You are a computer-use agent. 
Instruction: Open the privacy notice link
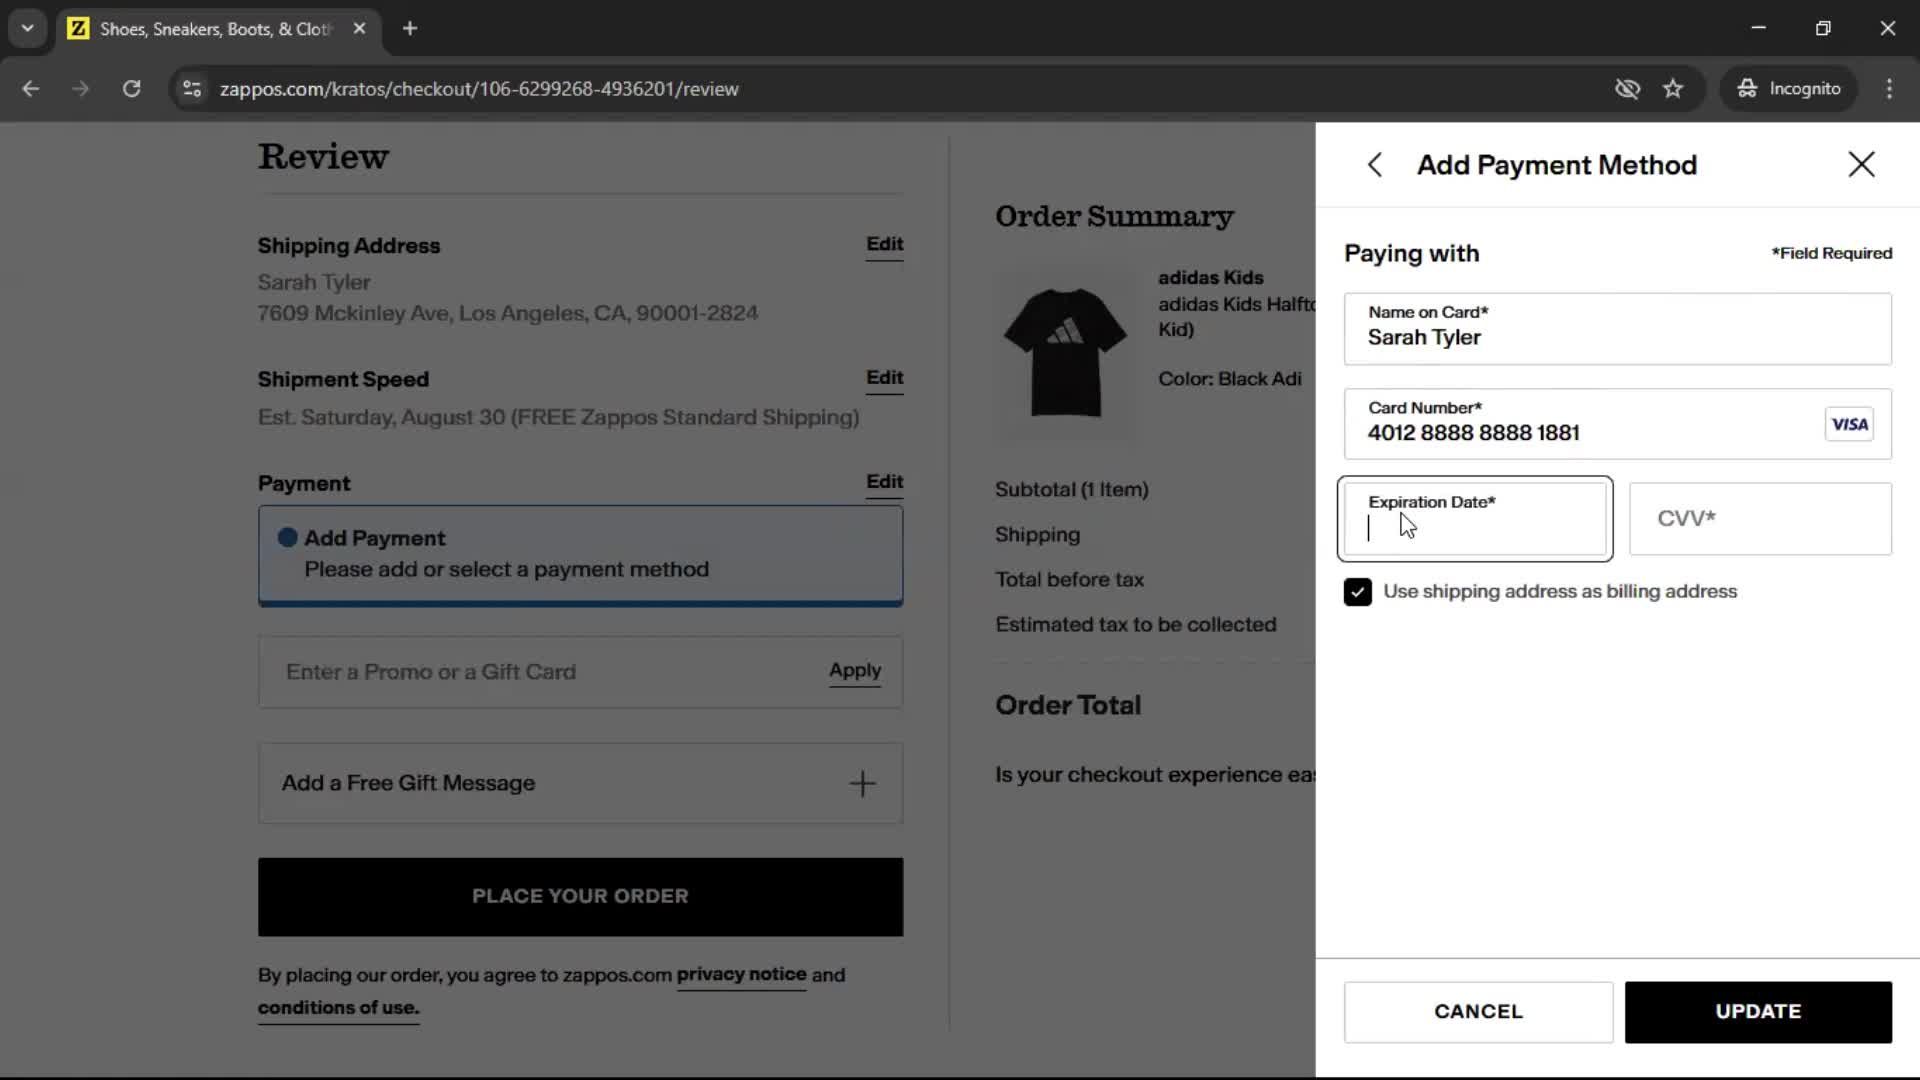click(x=741, y=975)
